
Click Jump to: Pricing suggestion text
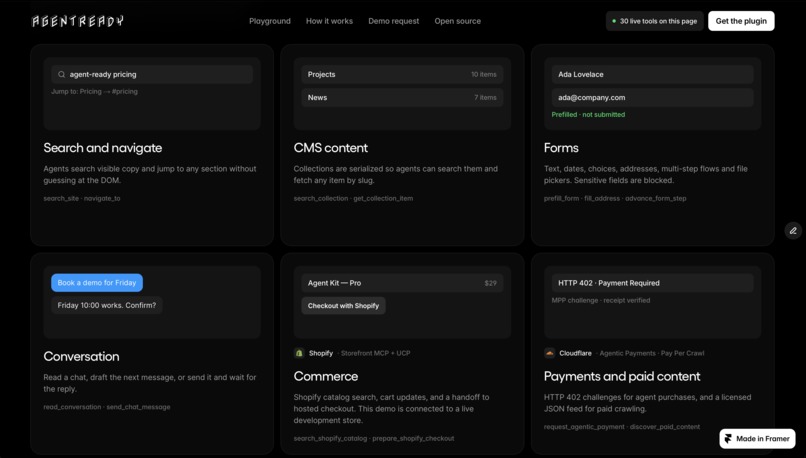[95, 91]
